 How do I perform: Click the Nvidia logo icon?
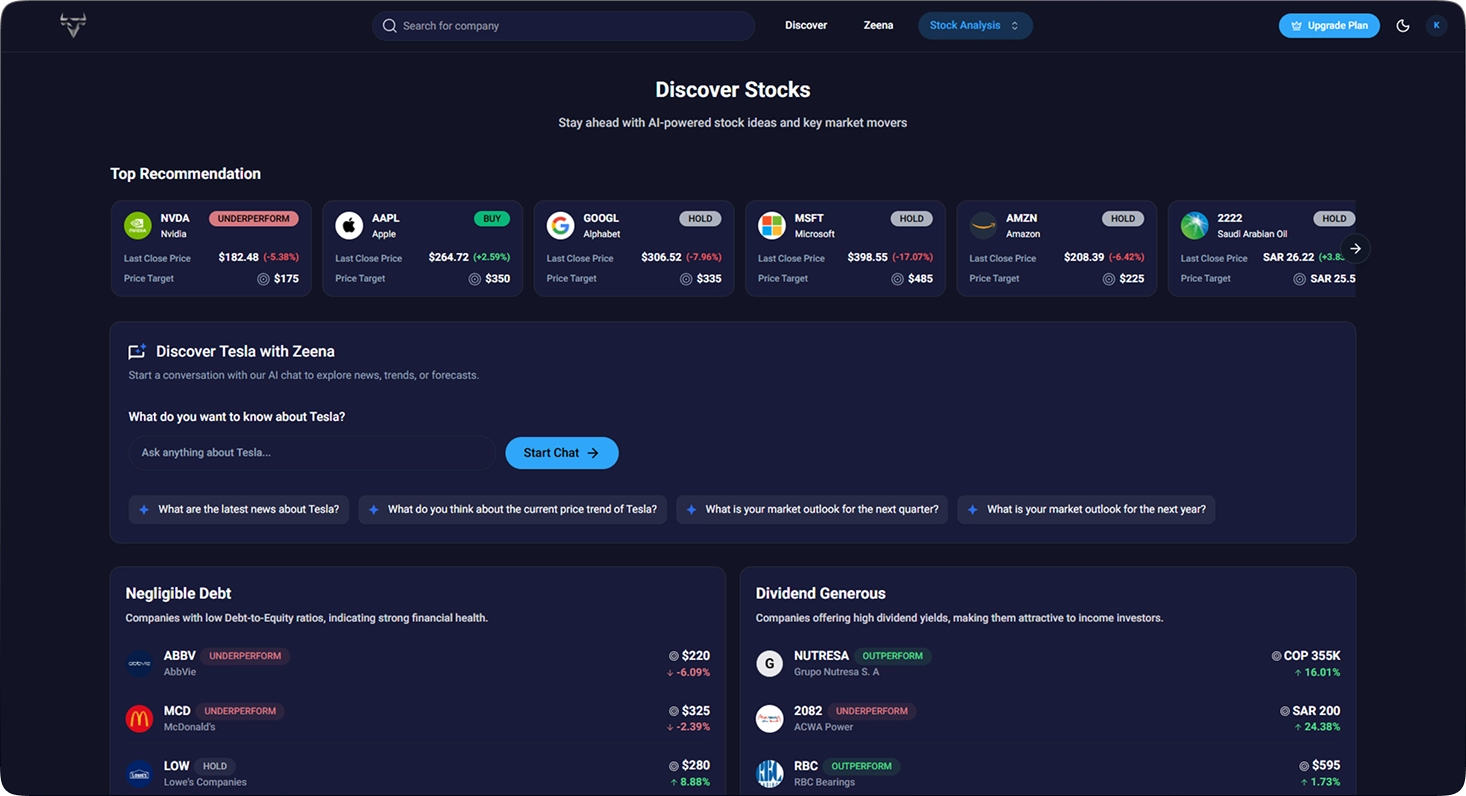(138, 226)
